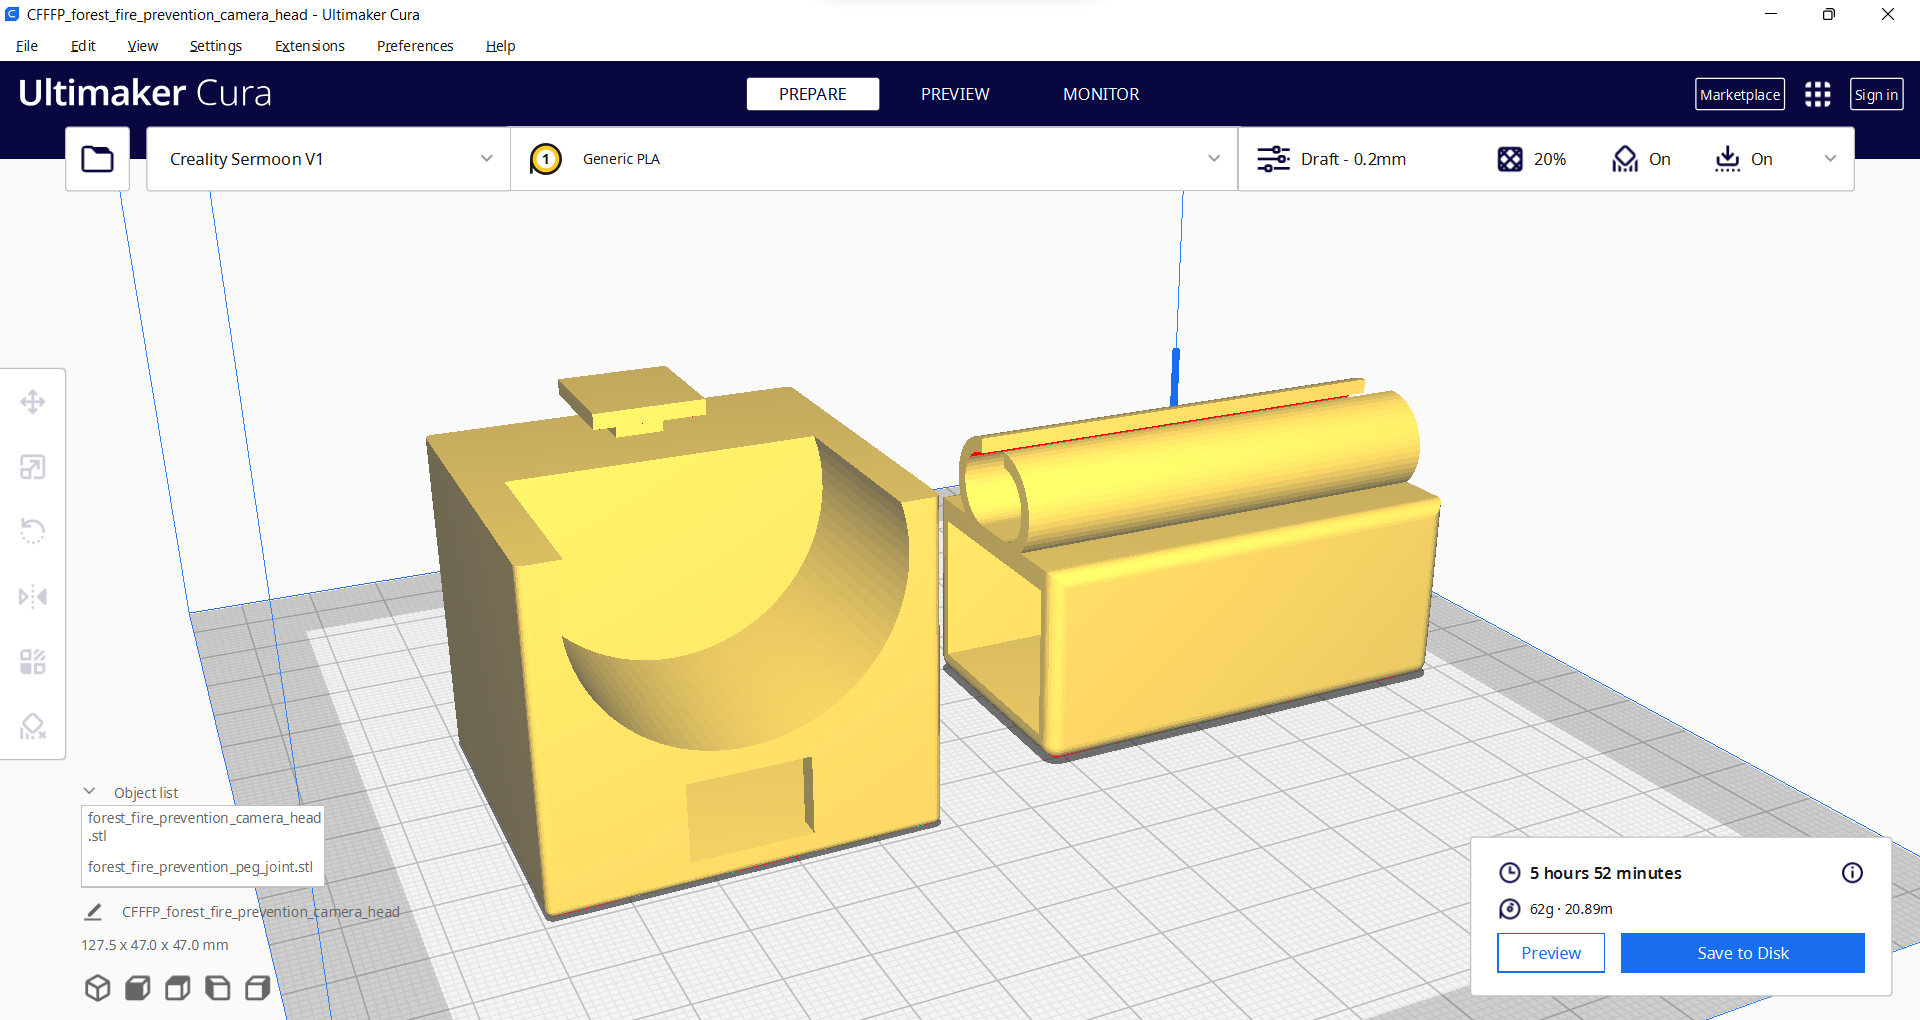The height and width of the screenshot is (1020, 1920).
Task: Open the Generic PLA material dropdown
Action: point(1213,158)
